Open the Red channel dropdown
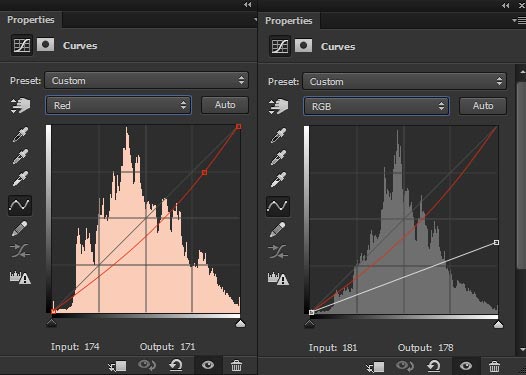Screen dimensions: 526x375 click(118, 105)
